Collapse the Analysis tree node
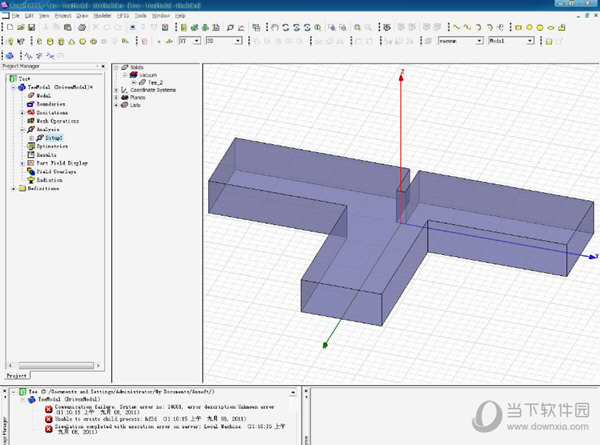600x445 pixels. point(22,129)
